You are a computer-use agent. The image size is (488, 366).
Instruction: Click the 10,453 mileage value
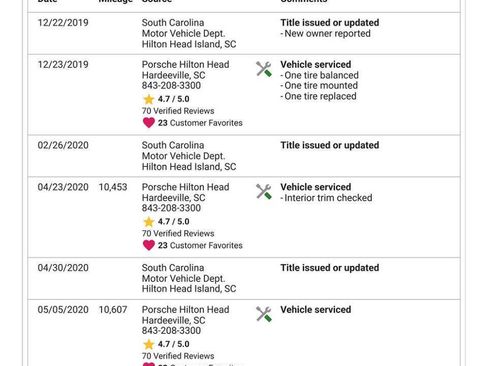tap(113, 187)
